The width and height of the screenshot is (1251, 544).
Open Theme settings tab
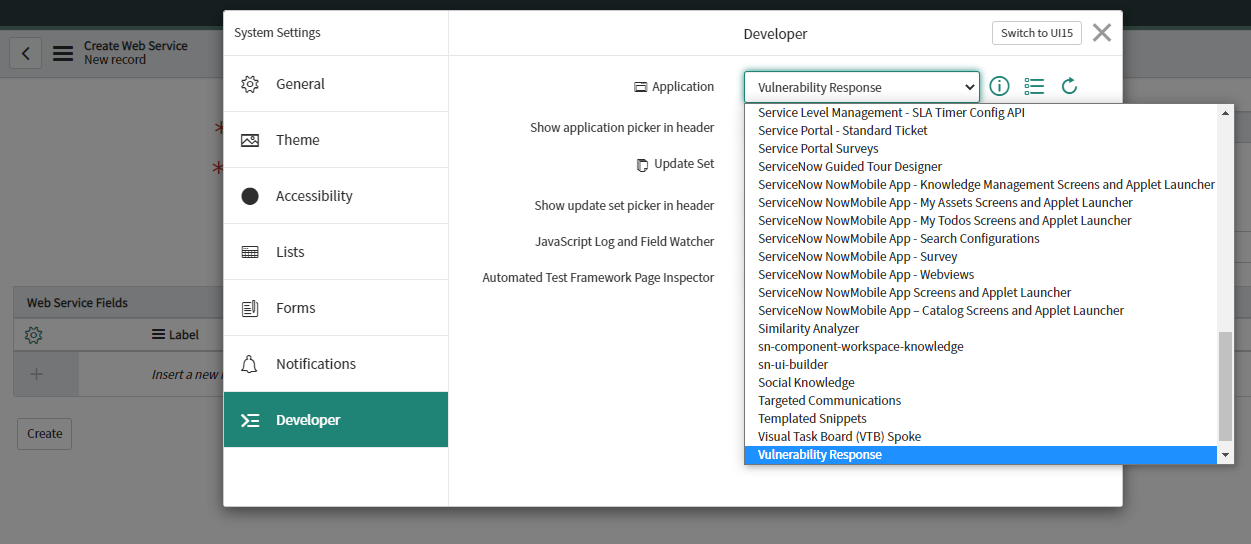[x=336, y=140]
